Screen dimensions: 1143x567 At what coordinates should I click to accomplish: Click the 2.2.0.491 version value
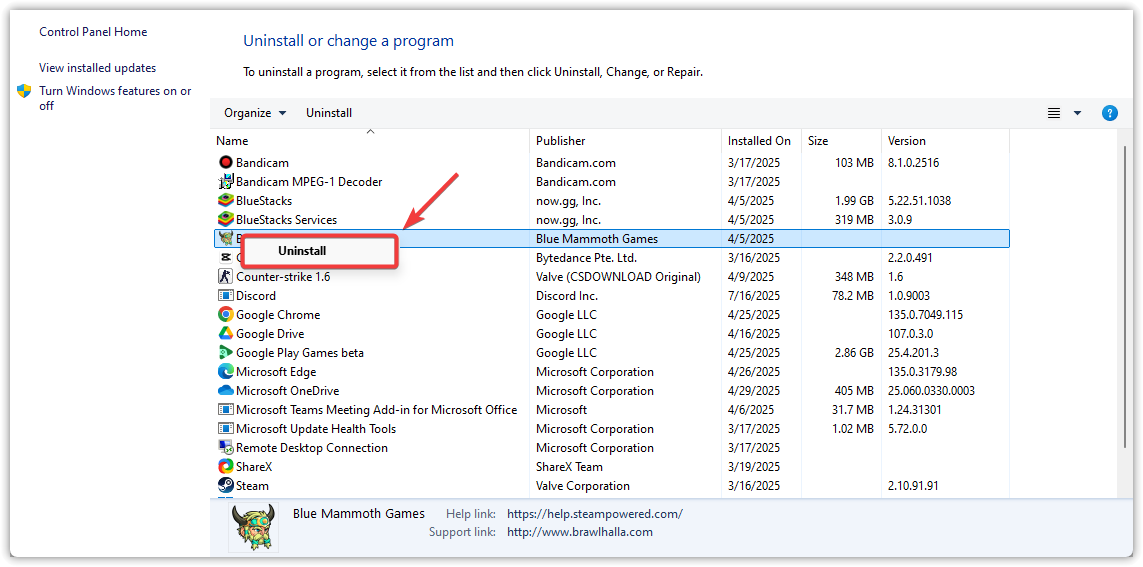click(910, 257)
